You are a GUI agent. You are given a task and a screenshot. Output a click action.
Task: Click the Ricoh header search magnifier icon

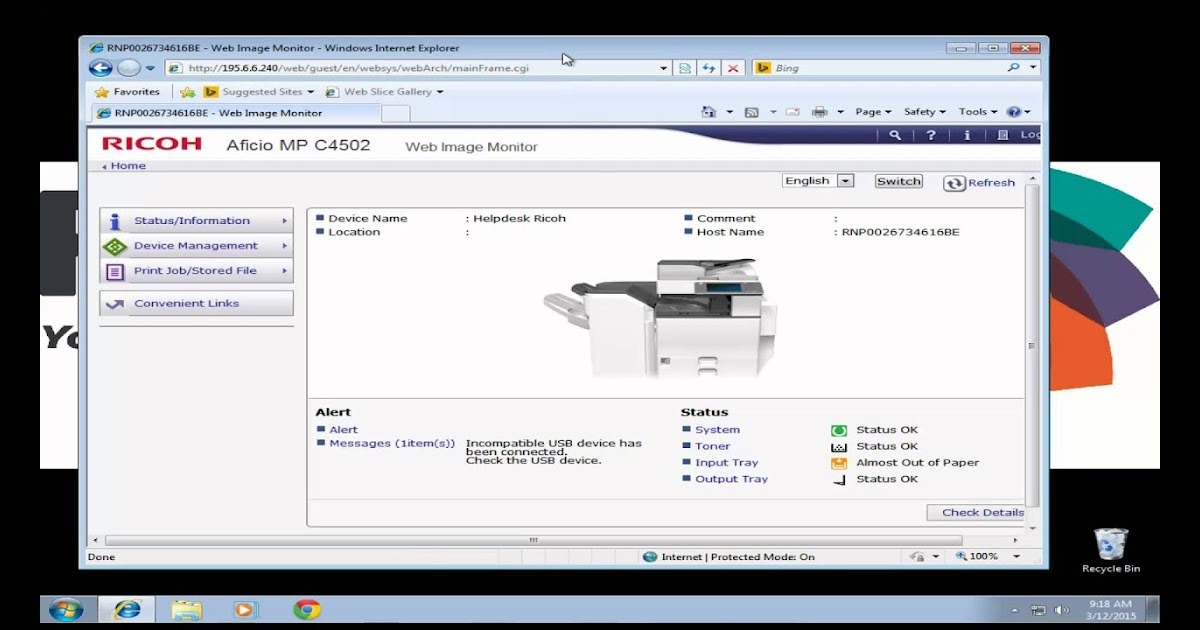pyautogui.click(x=895, y=135)
